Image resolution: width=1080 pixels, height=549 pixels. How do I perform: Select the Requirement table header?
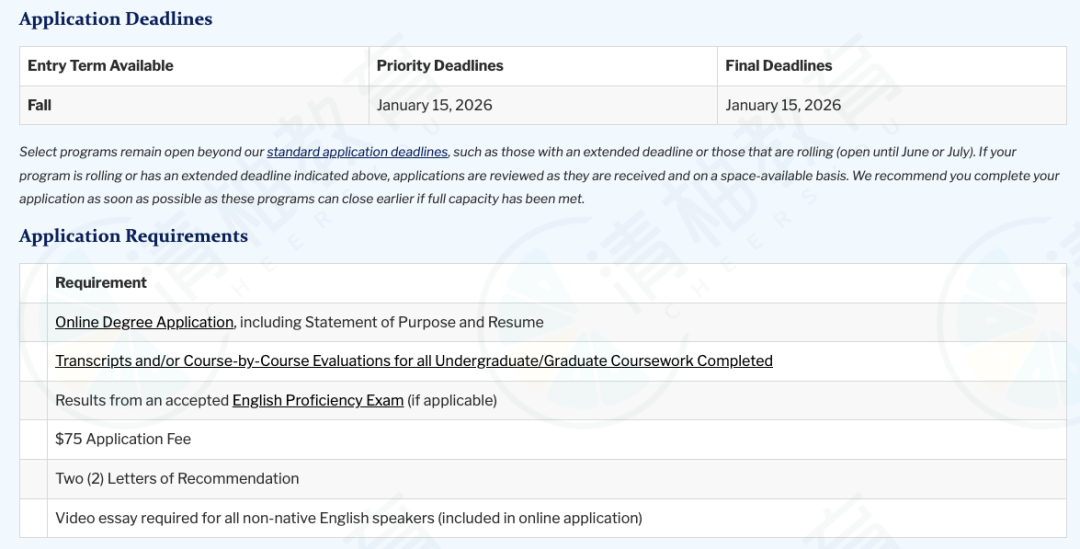tap(101, 283)
